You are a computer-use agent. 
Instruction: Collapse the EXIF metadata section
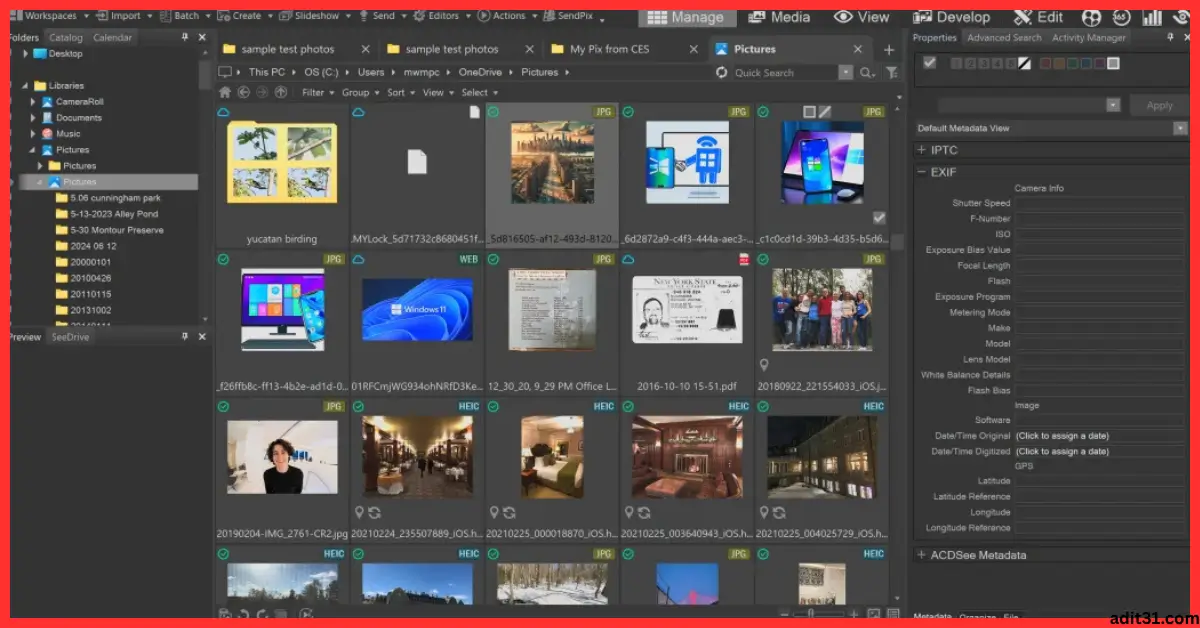click(922, 172)
